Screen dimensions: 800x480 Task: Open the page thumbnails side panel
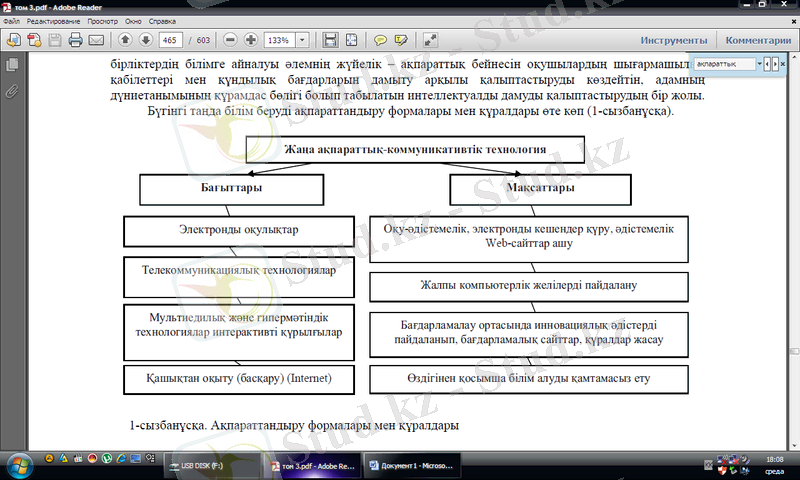pos(12,65)
